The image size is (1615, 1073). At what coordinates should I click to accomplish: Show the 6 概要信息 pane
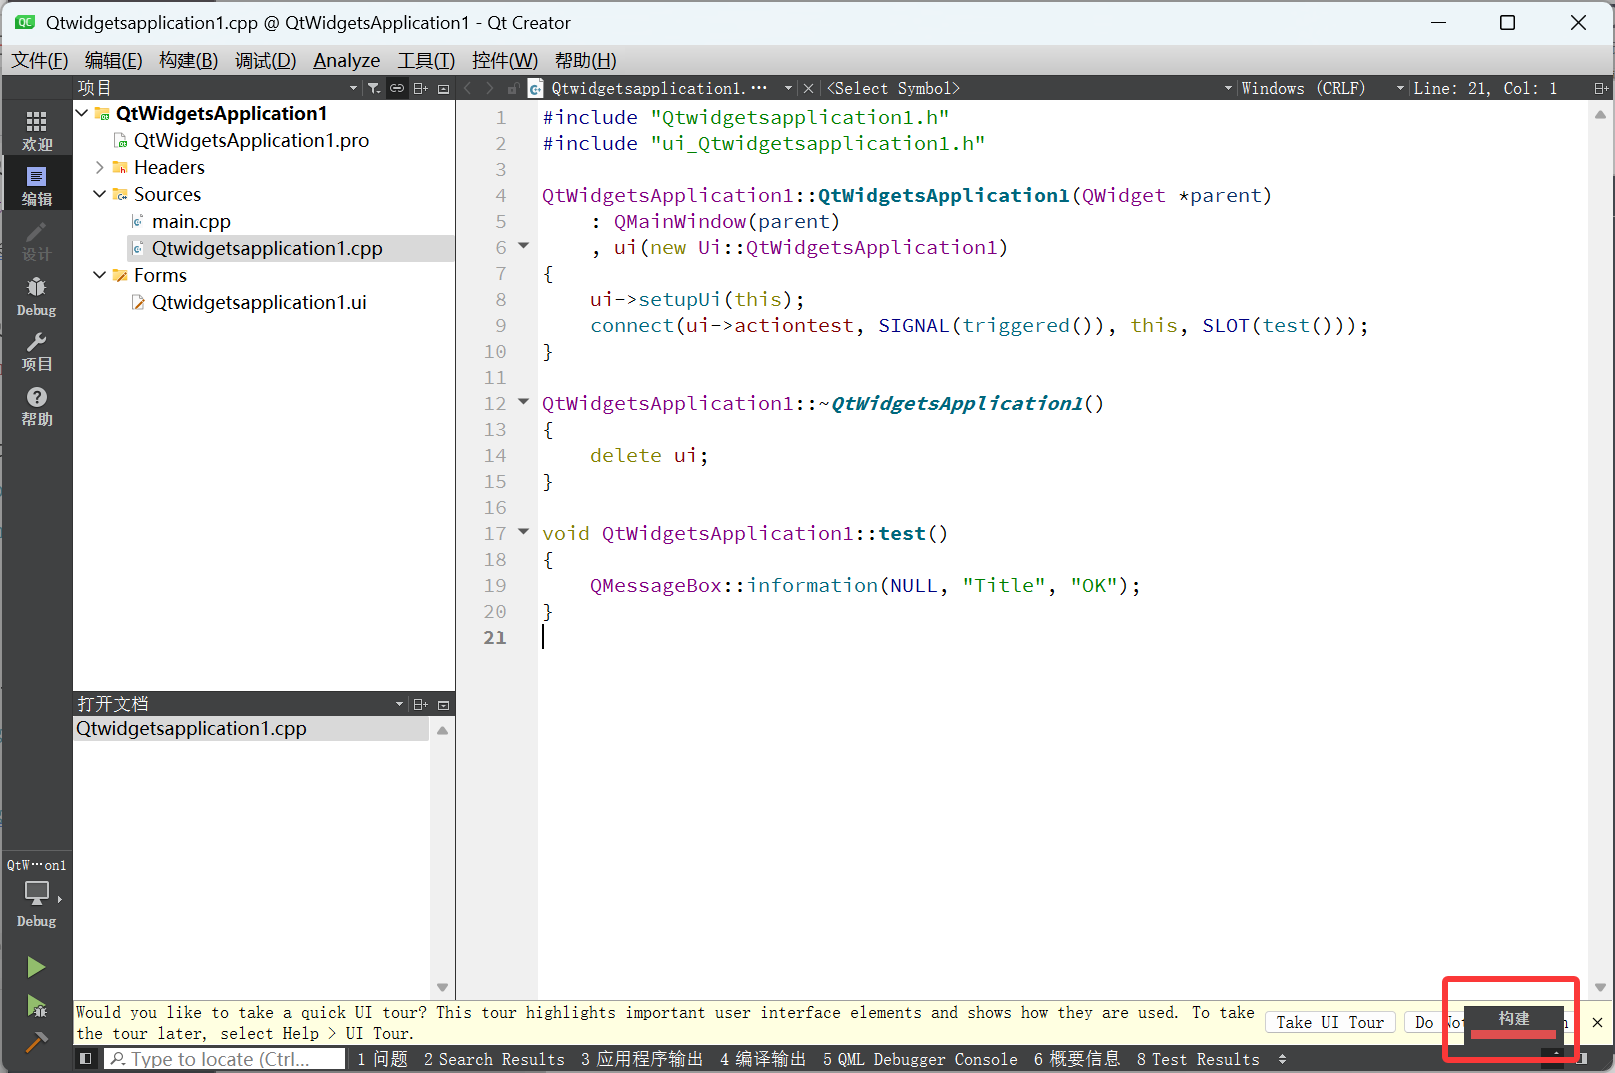(1077, 1059)
